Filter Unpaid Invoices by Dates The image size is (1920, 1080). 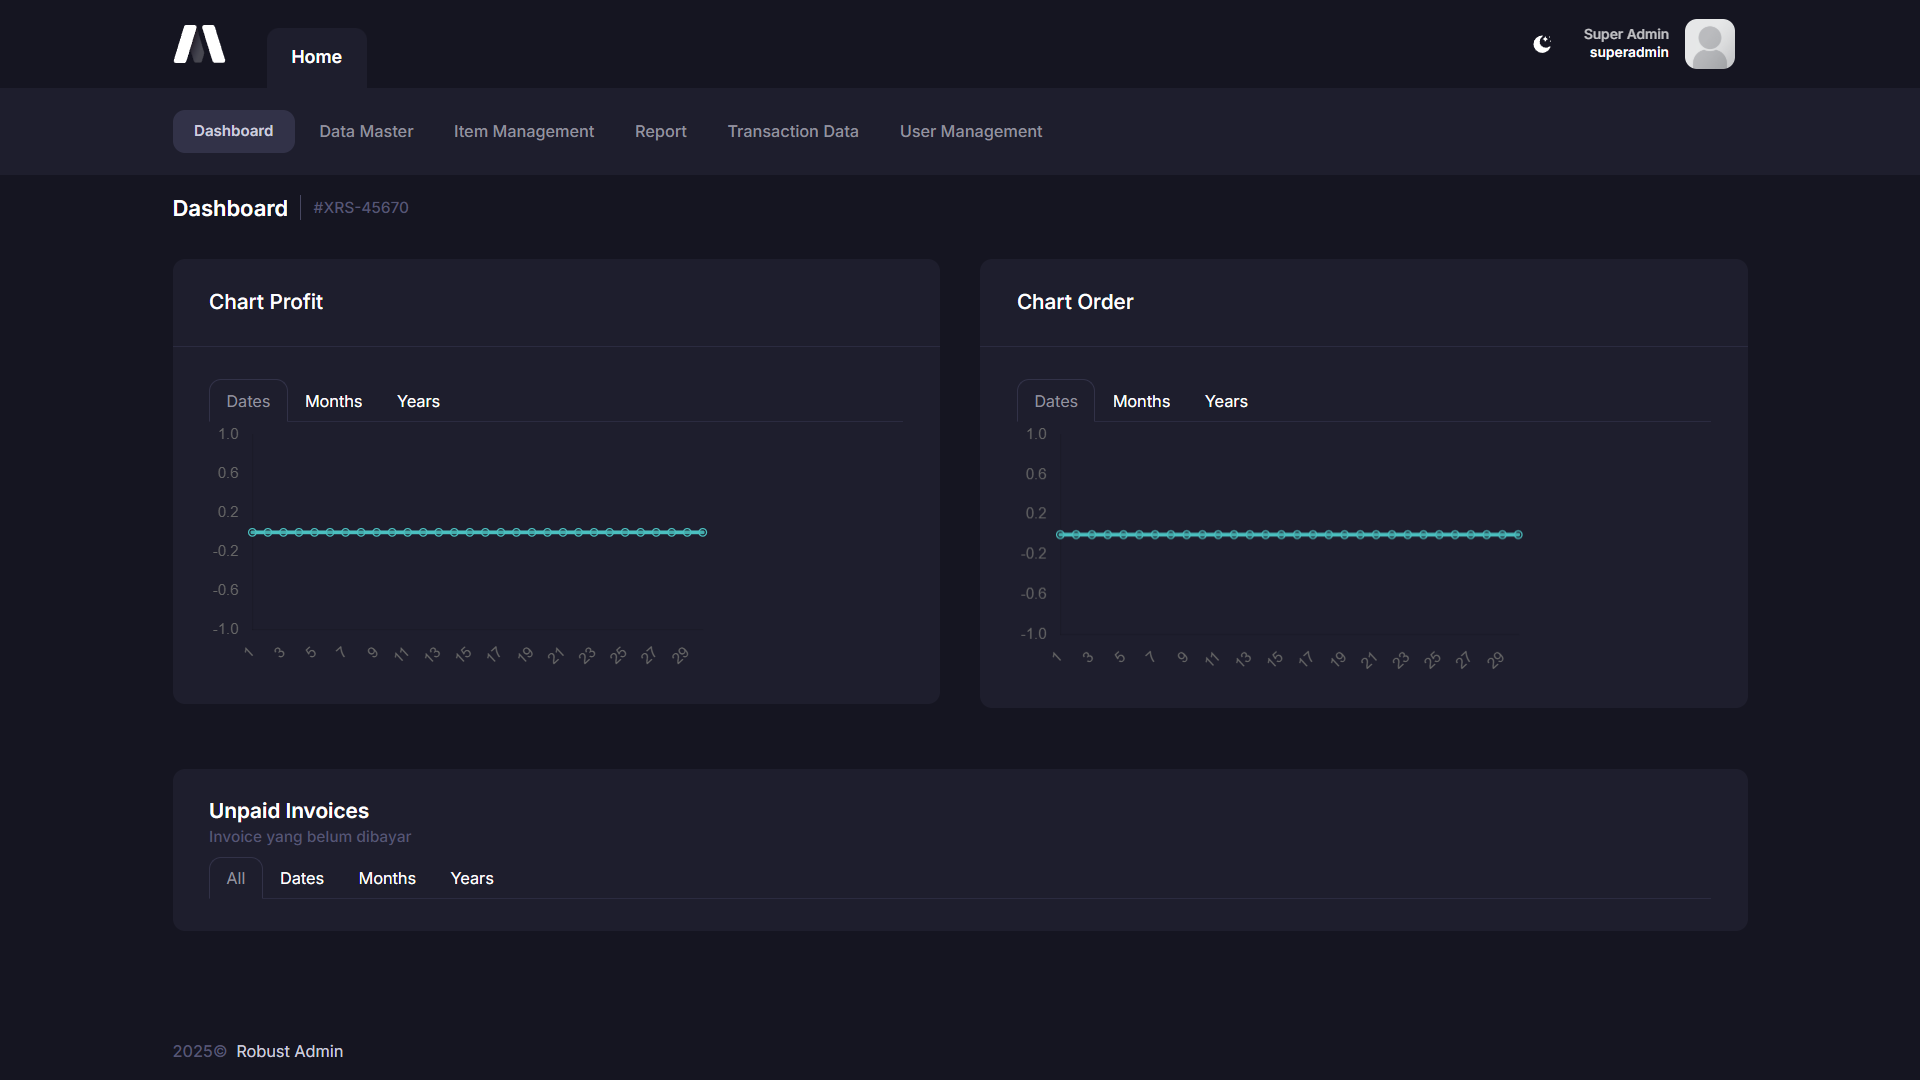301,878
